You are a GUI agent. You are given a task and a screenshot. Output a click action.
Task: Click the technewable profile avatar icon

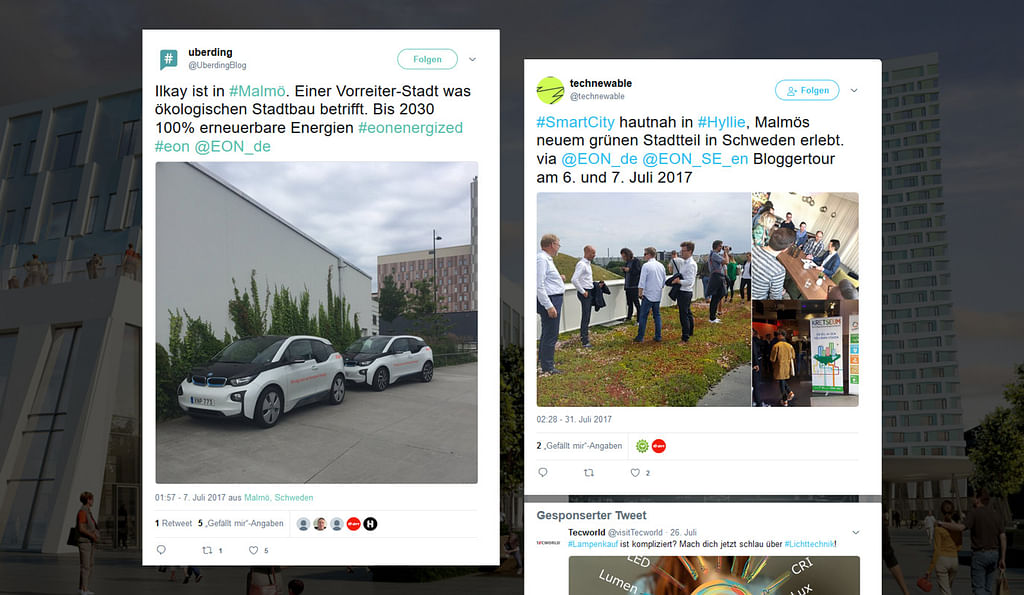(x=550, y=90)
